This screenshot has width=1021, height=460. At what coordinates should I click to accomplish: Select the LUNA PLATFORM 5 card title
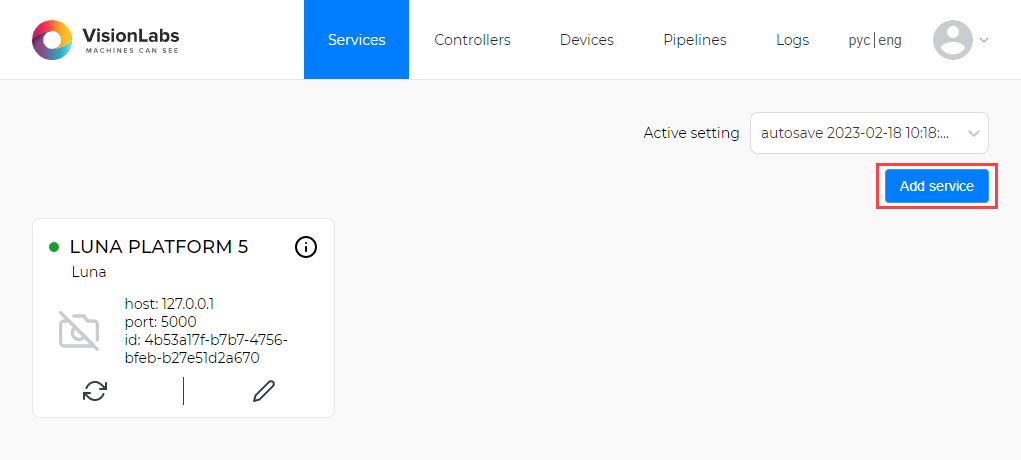pyautogui.click(x=159, y=247)
